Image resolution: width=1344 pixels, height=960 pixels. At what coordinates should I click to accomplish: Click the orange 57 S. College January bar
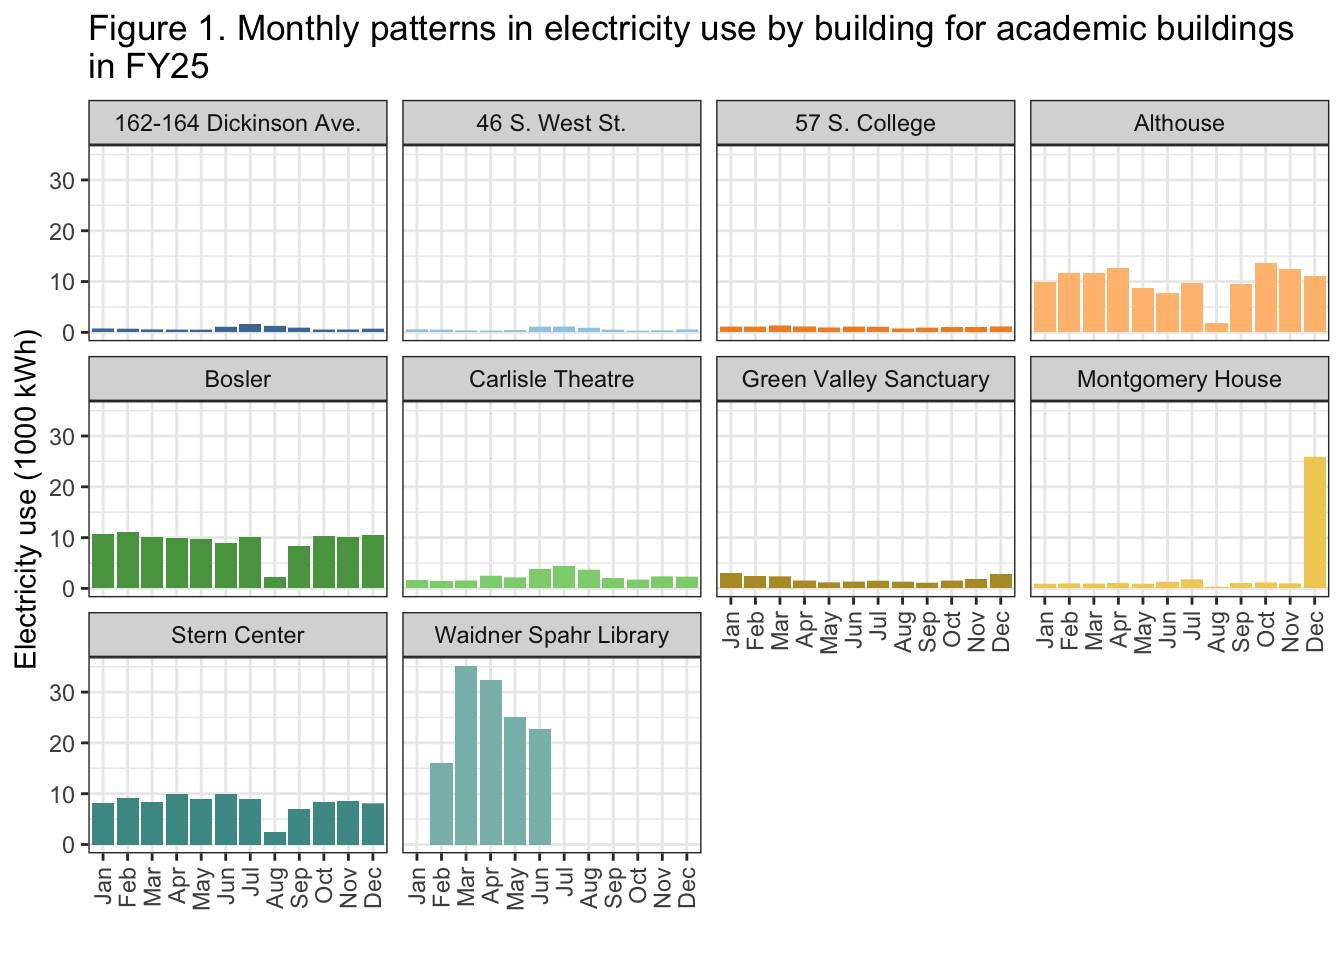731,329
